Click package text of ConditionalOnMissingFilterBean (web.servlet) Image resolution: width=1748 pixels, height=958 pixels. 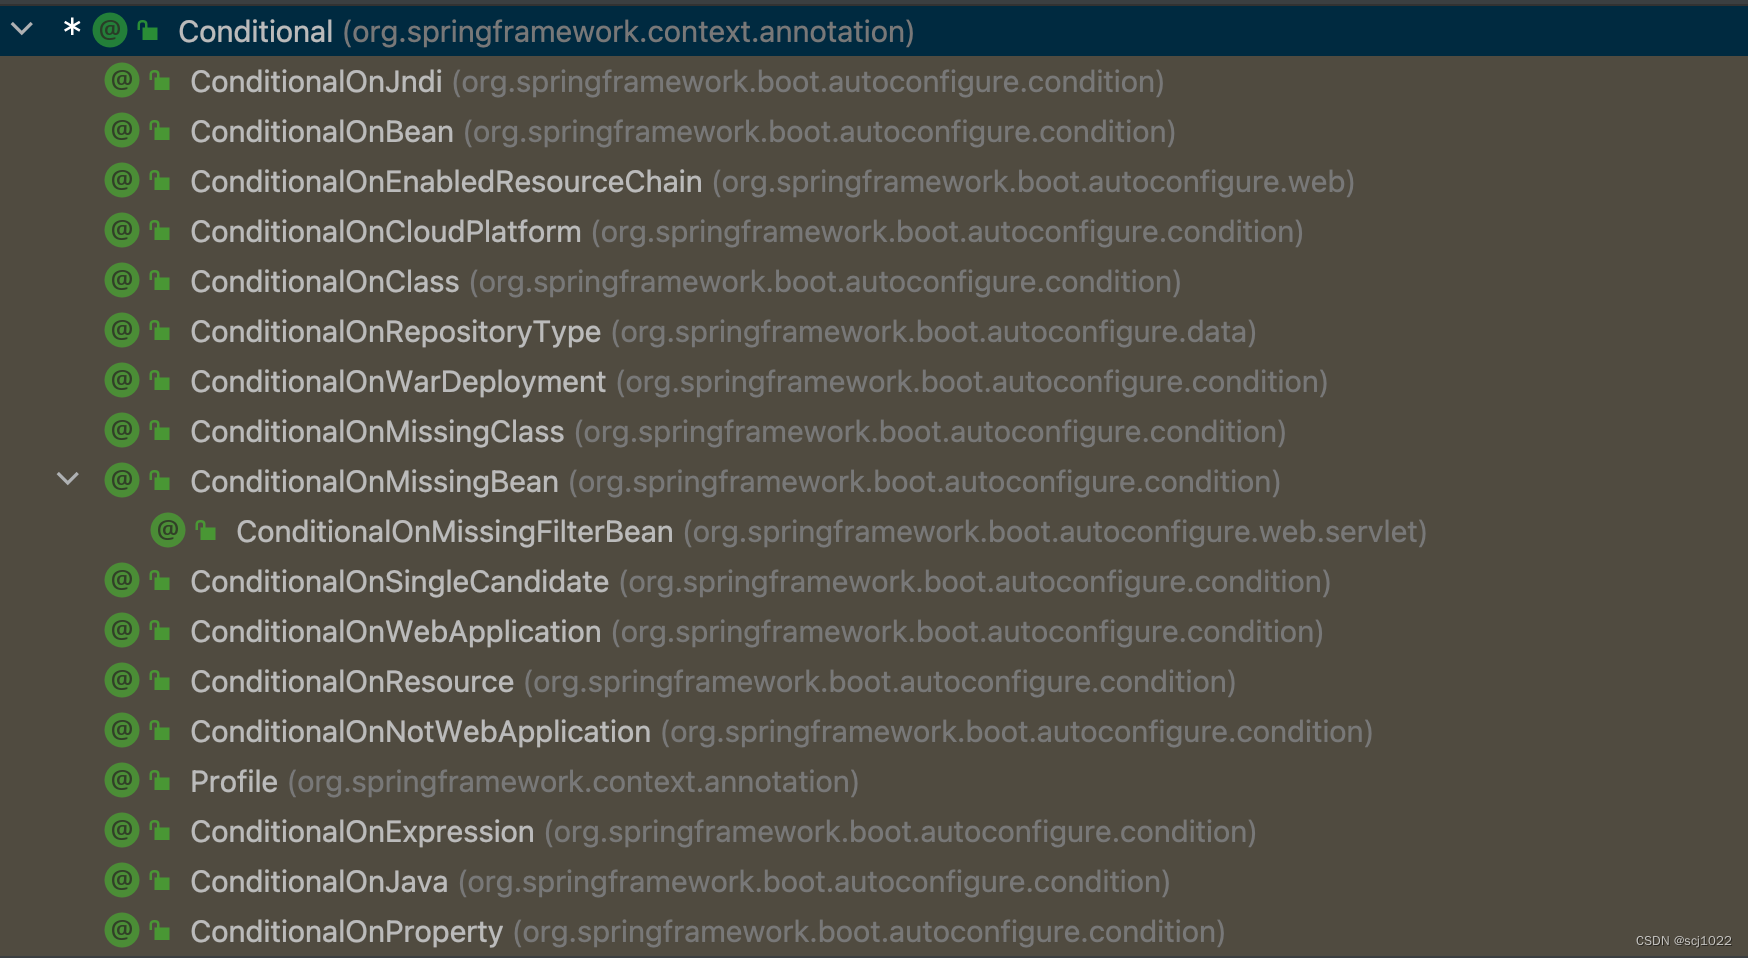pyautogui.click(x=1056, y=532)
